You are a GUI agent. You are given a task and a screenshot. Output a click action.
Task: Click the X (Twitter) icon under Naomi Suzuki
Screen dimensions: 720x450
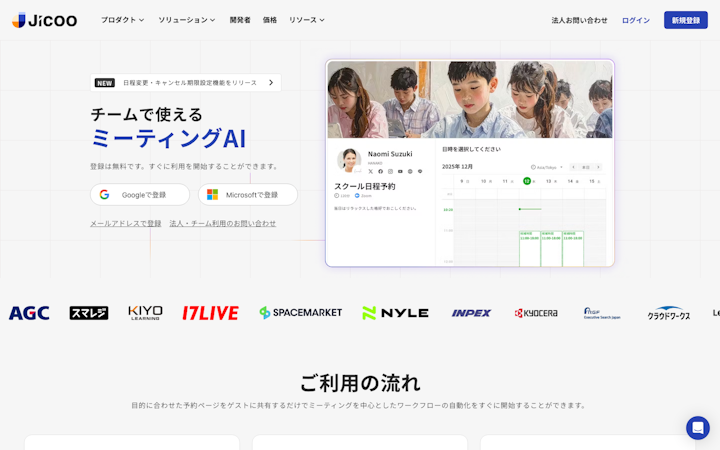pyautogui.click(x=371, y=171)
